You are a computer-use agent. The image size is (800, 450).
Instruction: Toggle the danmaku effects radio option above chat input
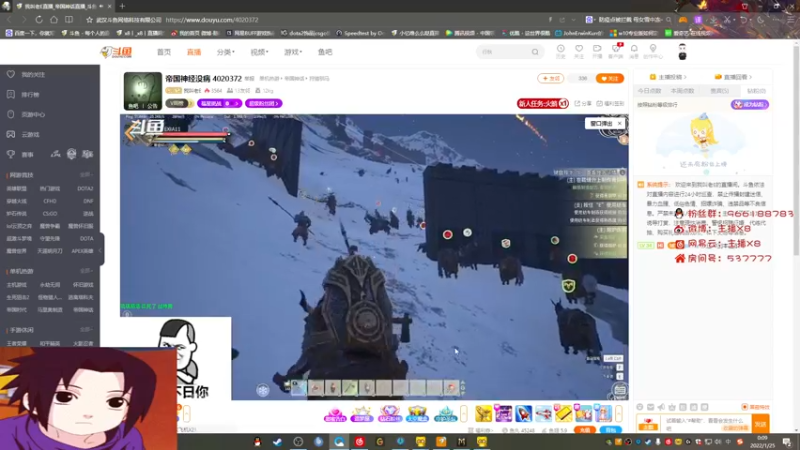[756, 407]
